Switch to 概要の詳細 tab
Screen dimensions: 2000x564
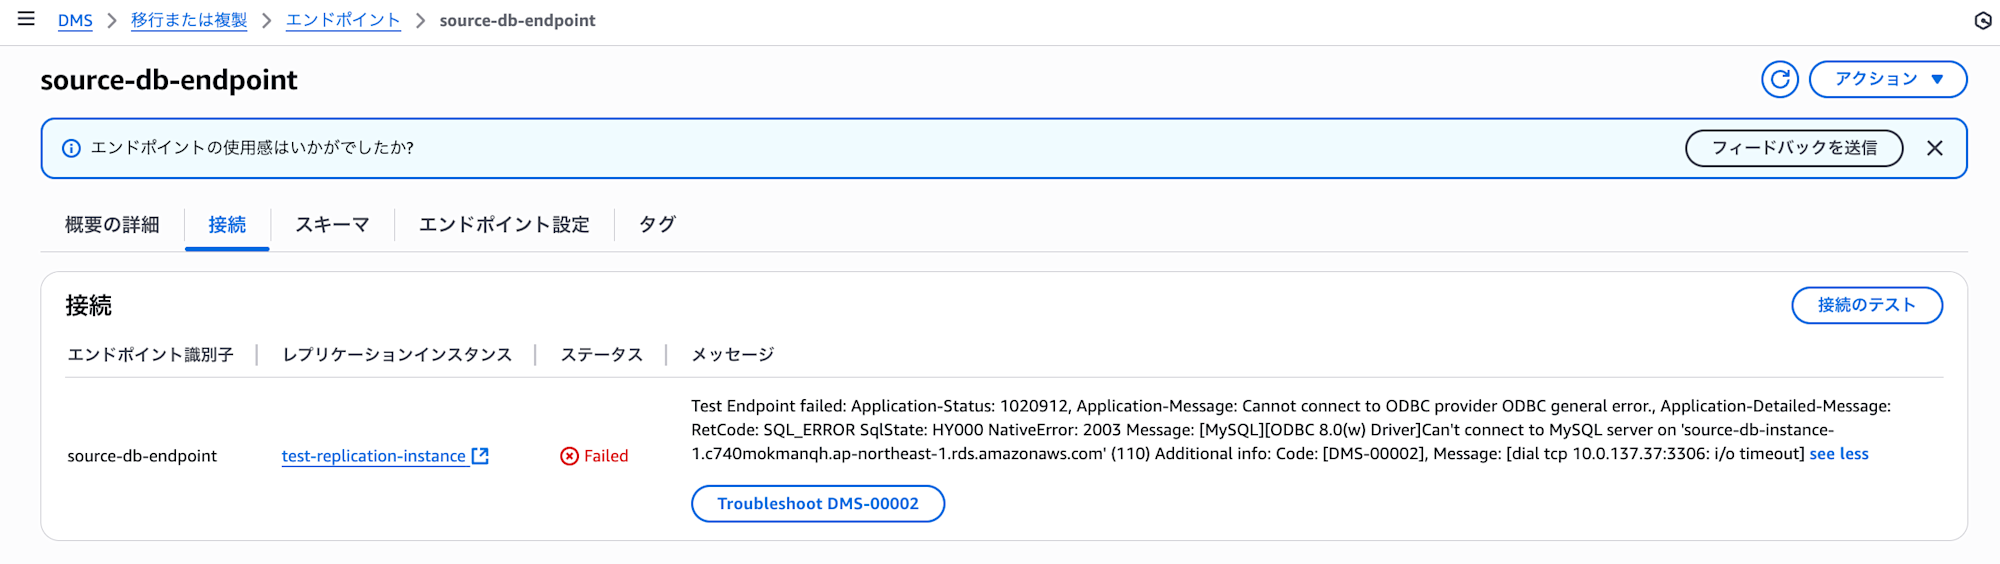(112, 225)
